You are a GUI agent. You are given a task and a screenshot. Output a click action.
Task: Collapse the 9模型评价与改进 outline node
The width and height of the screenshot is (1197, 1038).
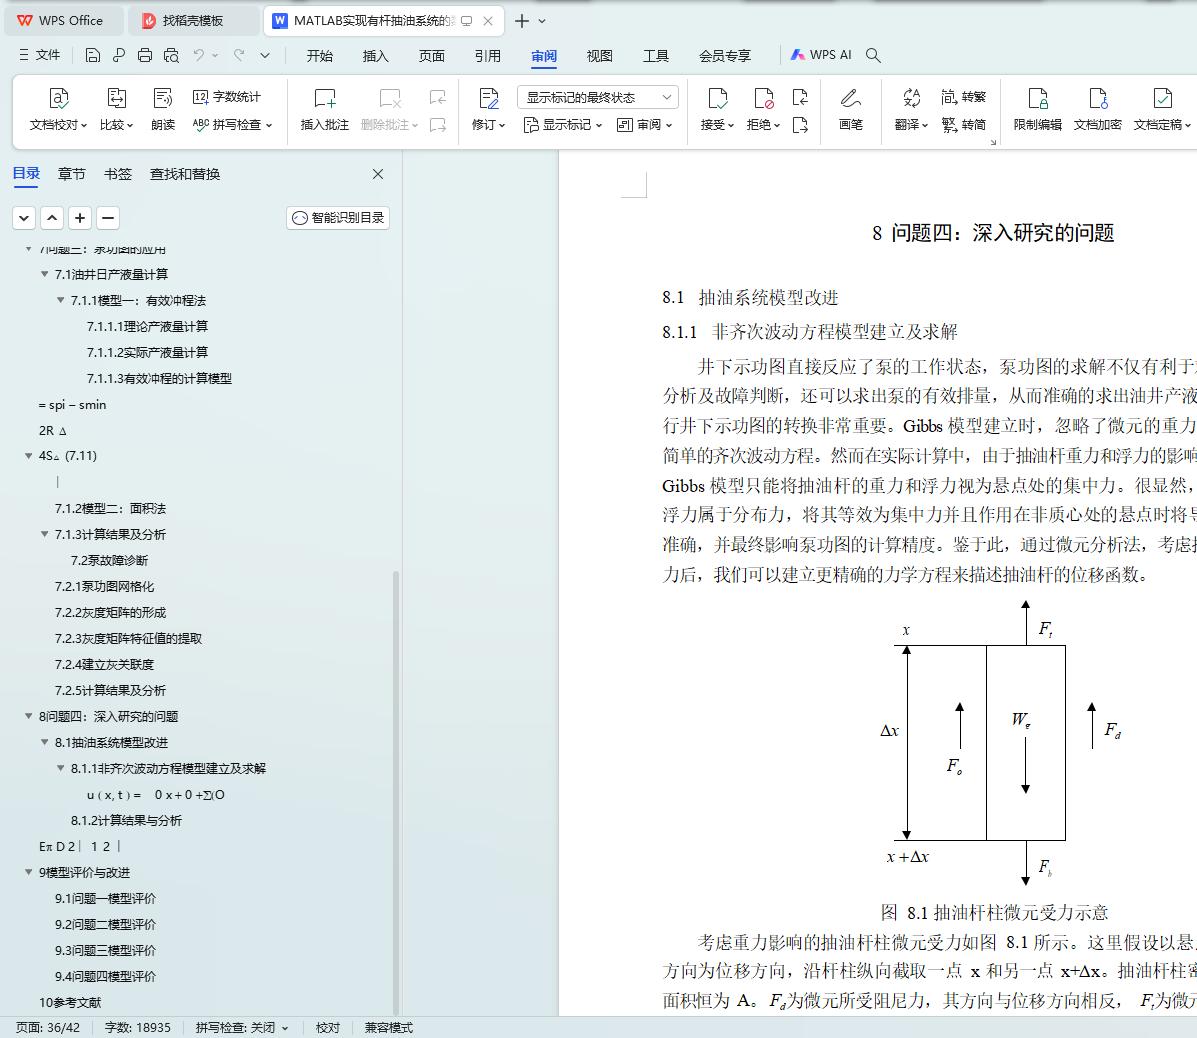coord(28,872)
